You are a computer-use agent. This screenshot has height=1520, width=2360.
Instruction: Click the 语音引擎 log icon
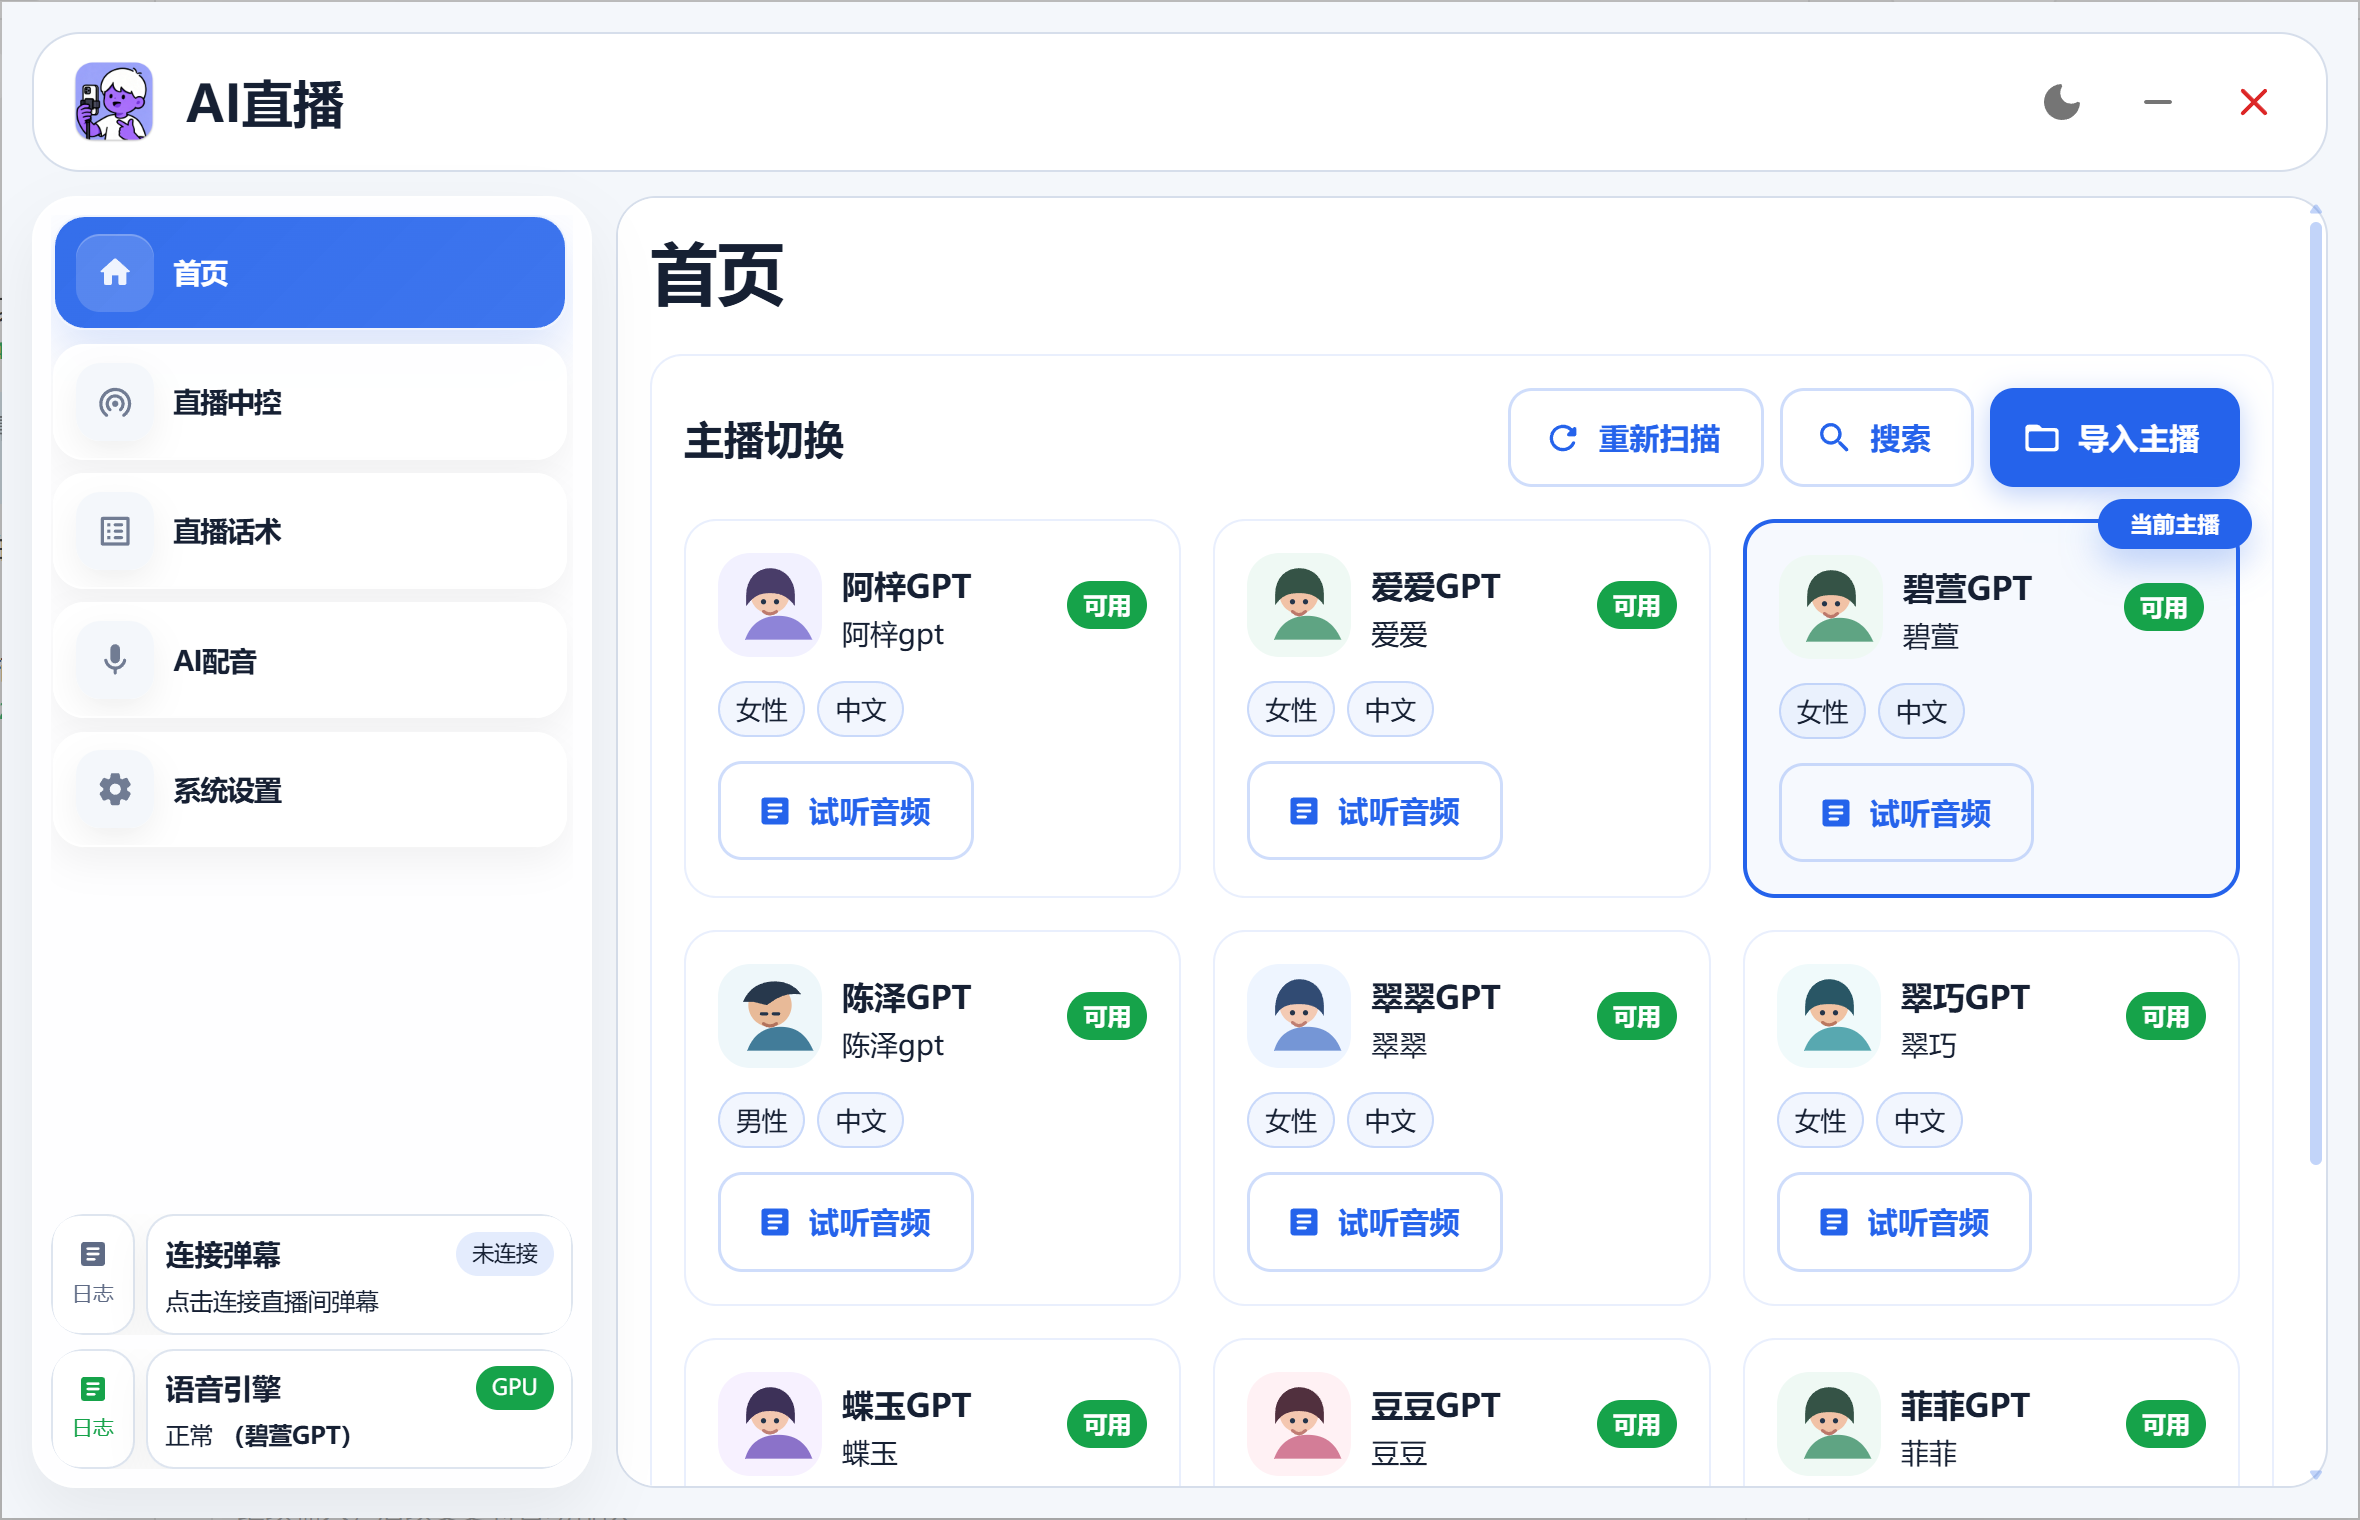(93, 1388)
